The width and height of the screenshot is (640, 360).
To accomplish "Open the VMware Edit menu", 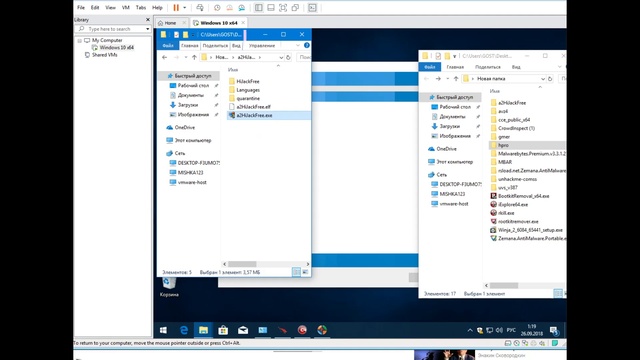I will point(95,7).
